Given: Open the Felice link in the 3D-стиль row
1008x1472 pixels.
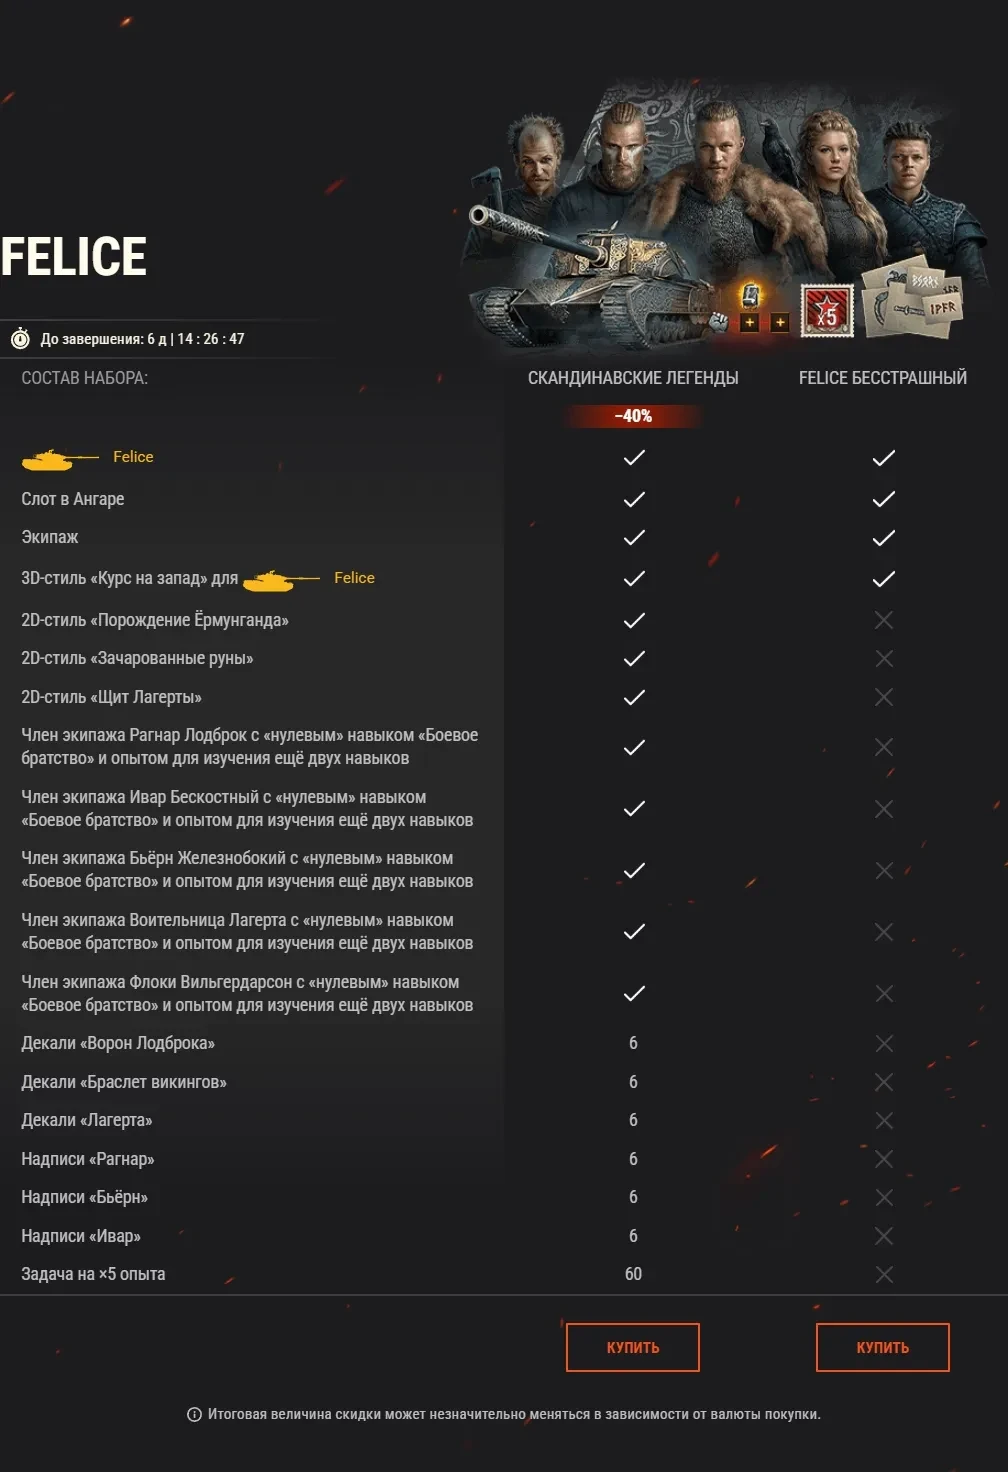Looking at the screenshot, I should (354, 578).
